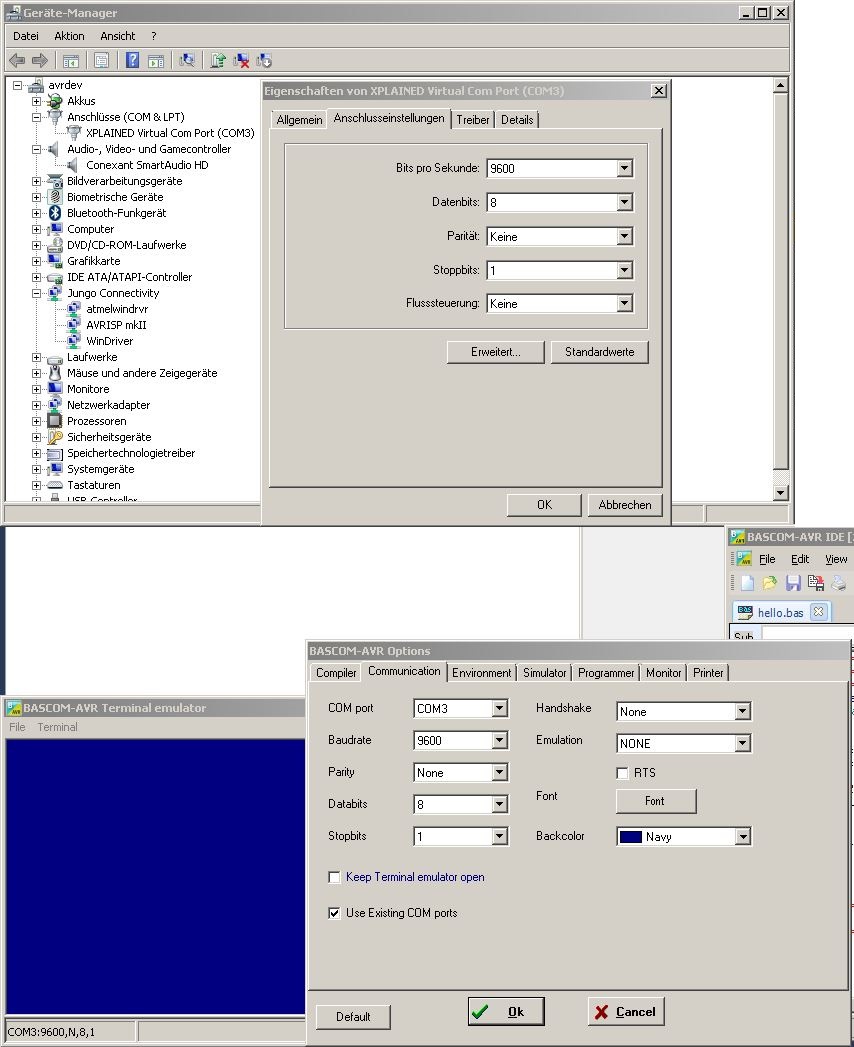Open the Parität dropdown
This screenshot has height=1047, width=854.
[624, 236]
